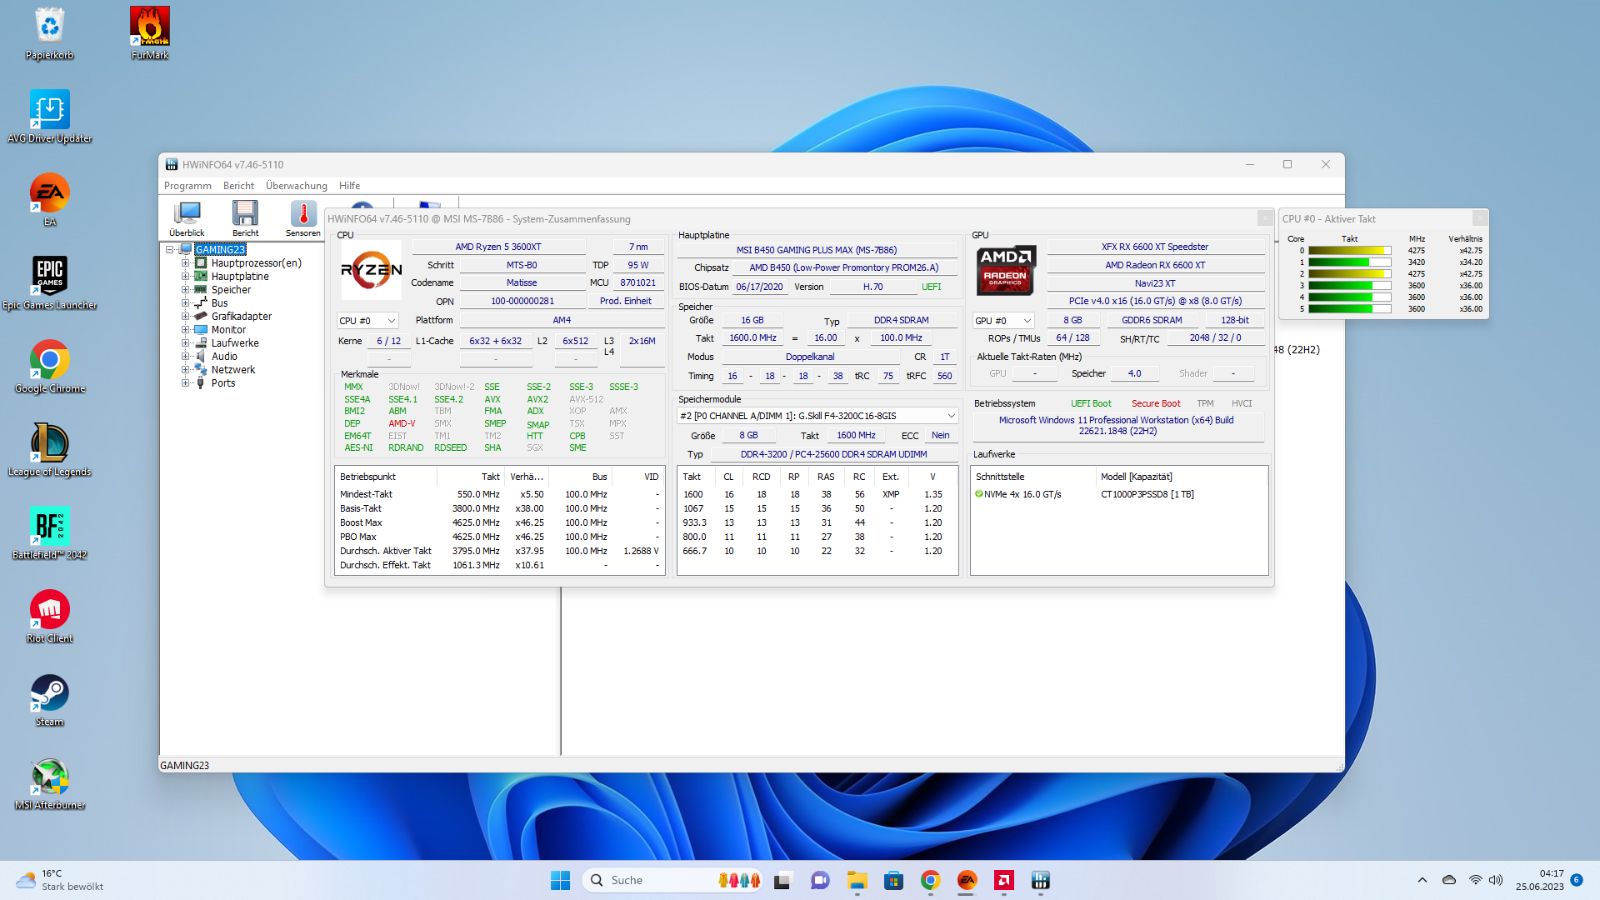Click the AMD Ryzen 5 3600XT name field
This screenshot has height=900, width=1600.
pos(498,247)
